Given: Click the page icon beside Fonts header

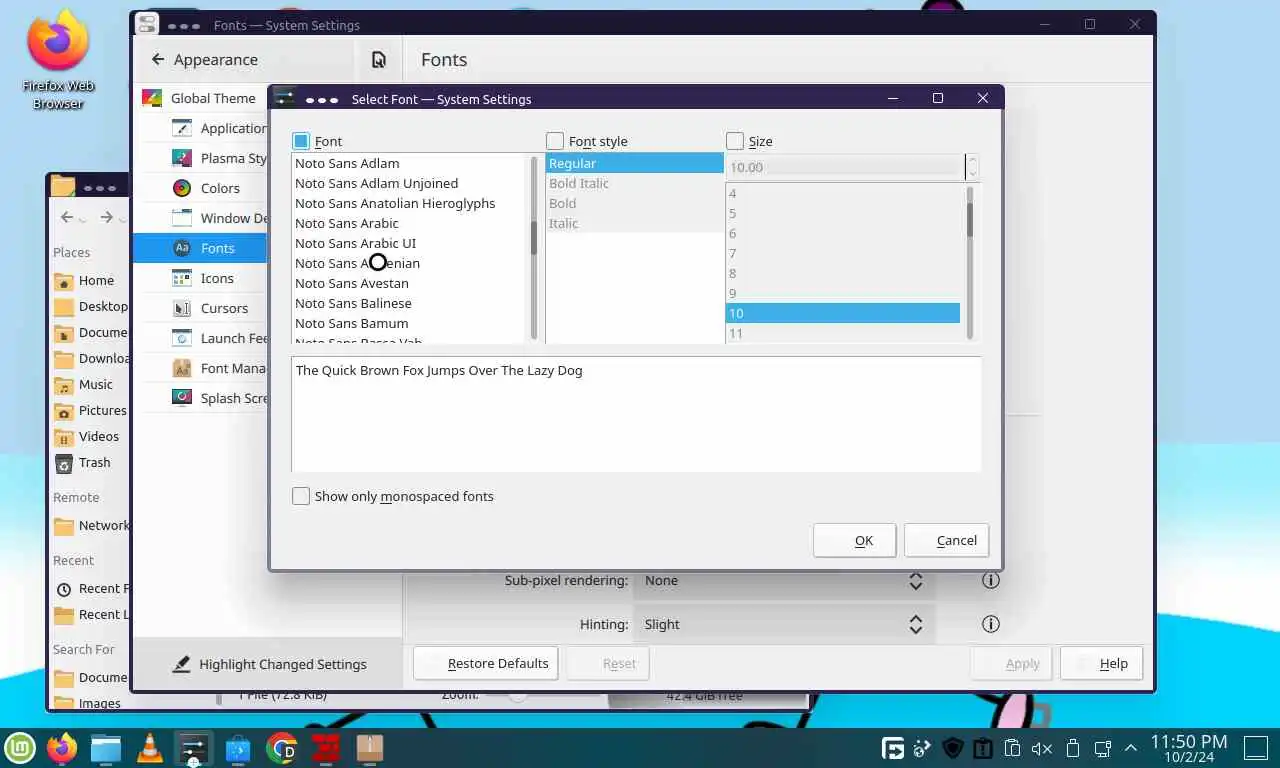Looking at the screenshot, I should pyautogui.click(x=378, y=60).
